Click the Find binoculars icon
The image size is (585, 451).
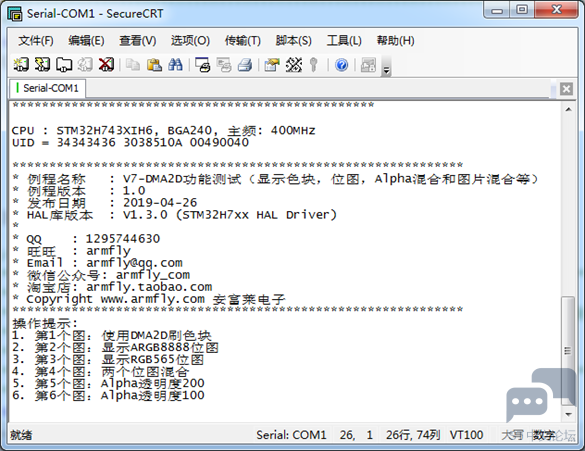click(x=175, y=65)
